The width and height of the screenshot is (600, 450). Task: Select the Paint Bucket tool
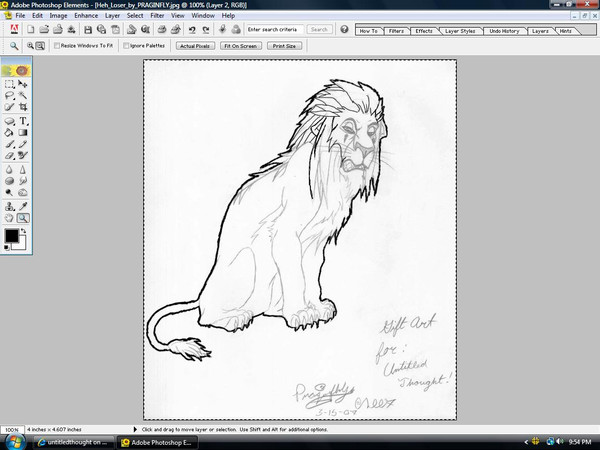point(10,133)
